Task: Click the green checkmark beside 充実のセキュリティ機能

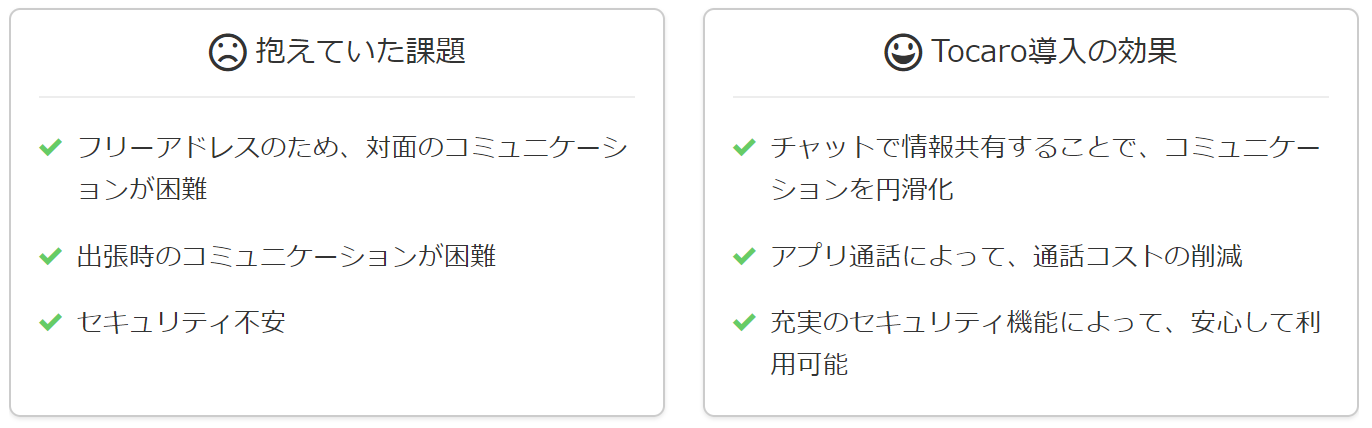Action: point(744,323)
